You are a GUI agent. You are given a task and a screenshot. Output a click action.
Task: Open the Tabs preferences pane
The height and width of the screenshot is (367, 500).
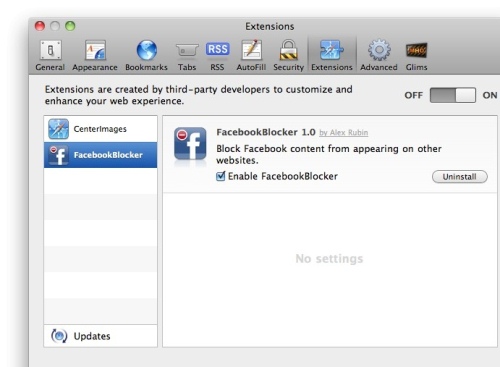tap(187, 56)
